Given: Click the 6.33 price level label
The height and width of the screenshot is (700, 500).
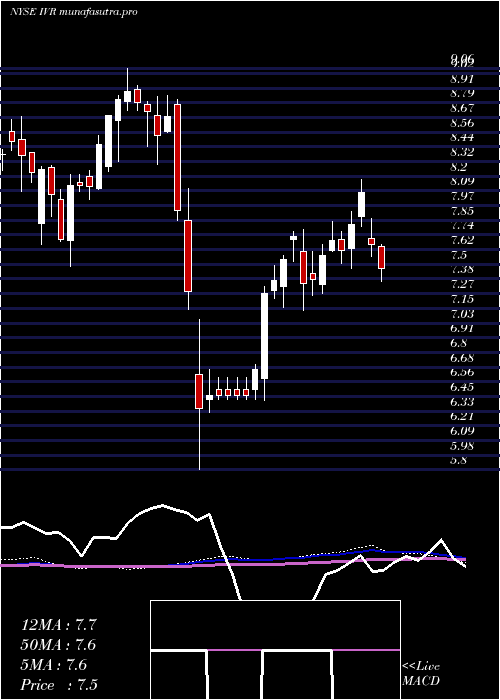Looking at the screenshot, I should click(462, 401).
